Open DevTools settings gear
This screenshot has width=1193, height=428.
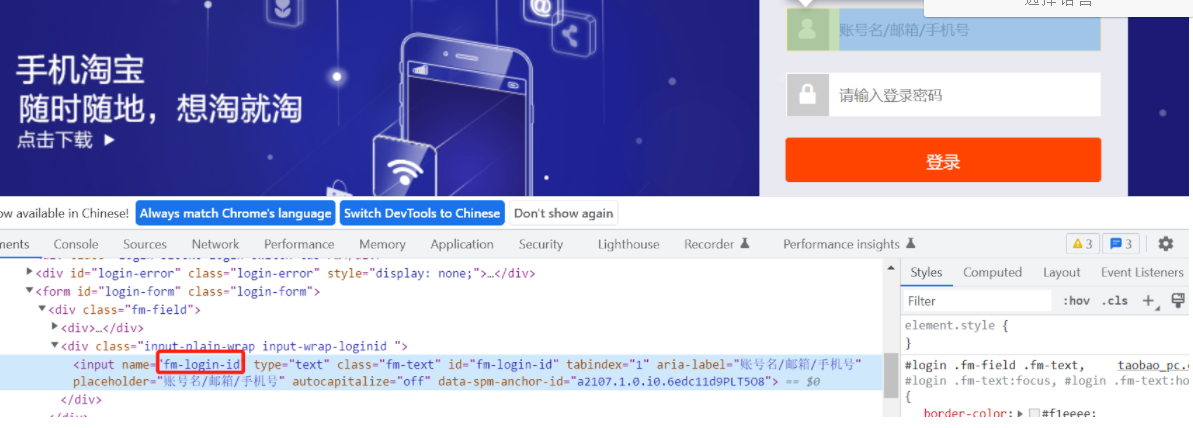point(1166,244)
